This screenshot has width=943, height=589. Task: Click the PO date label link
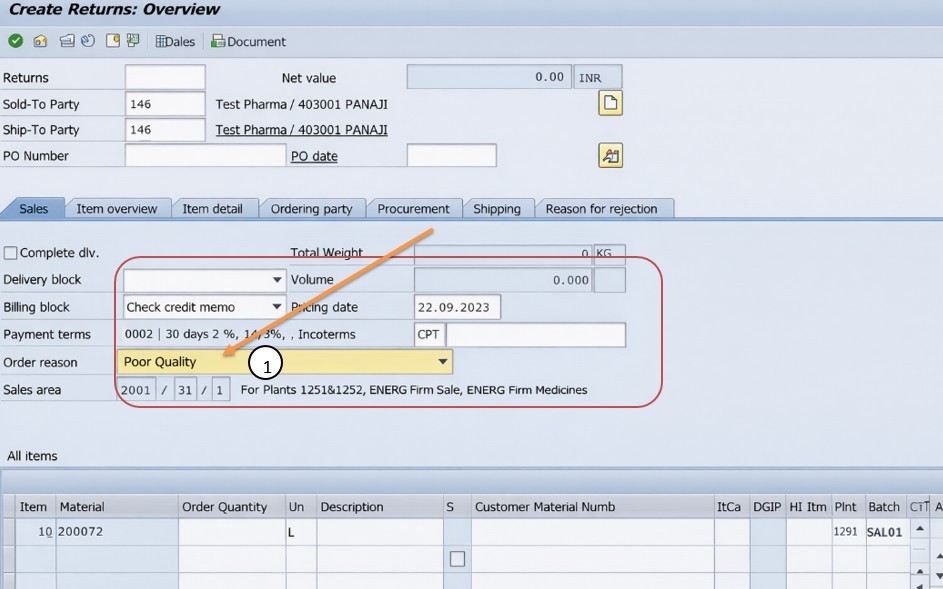pyautogui.click(x=314, y=156)
